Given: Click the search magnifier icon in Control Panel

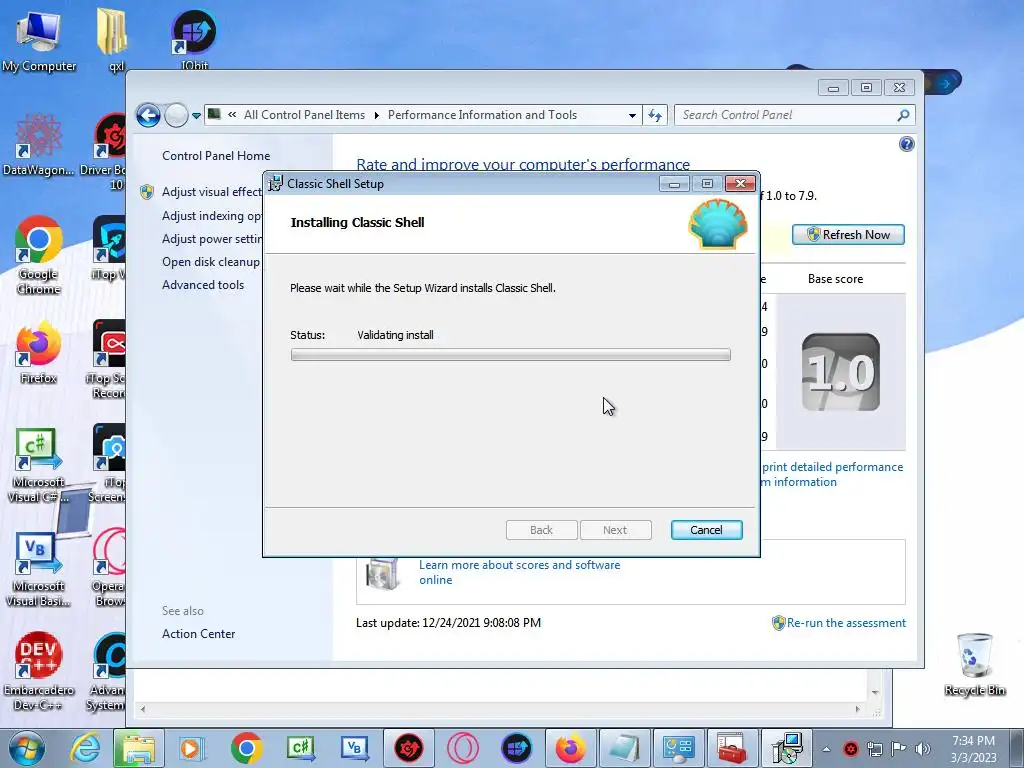Looking at the screenshot, I should point(903,115).
